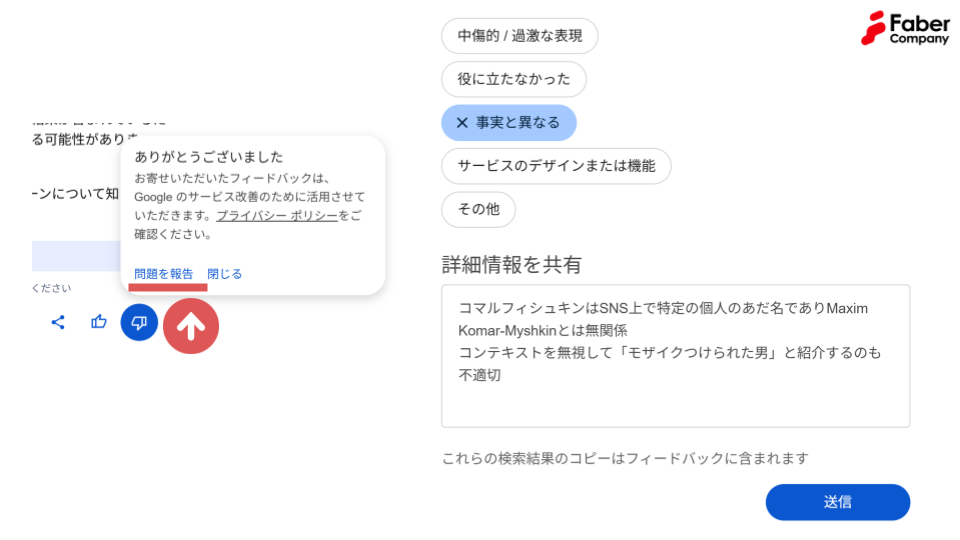Click the Faber Company logo
The width and height of the screenshot is (960, 540).
point(905,28)
